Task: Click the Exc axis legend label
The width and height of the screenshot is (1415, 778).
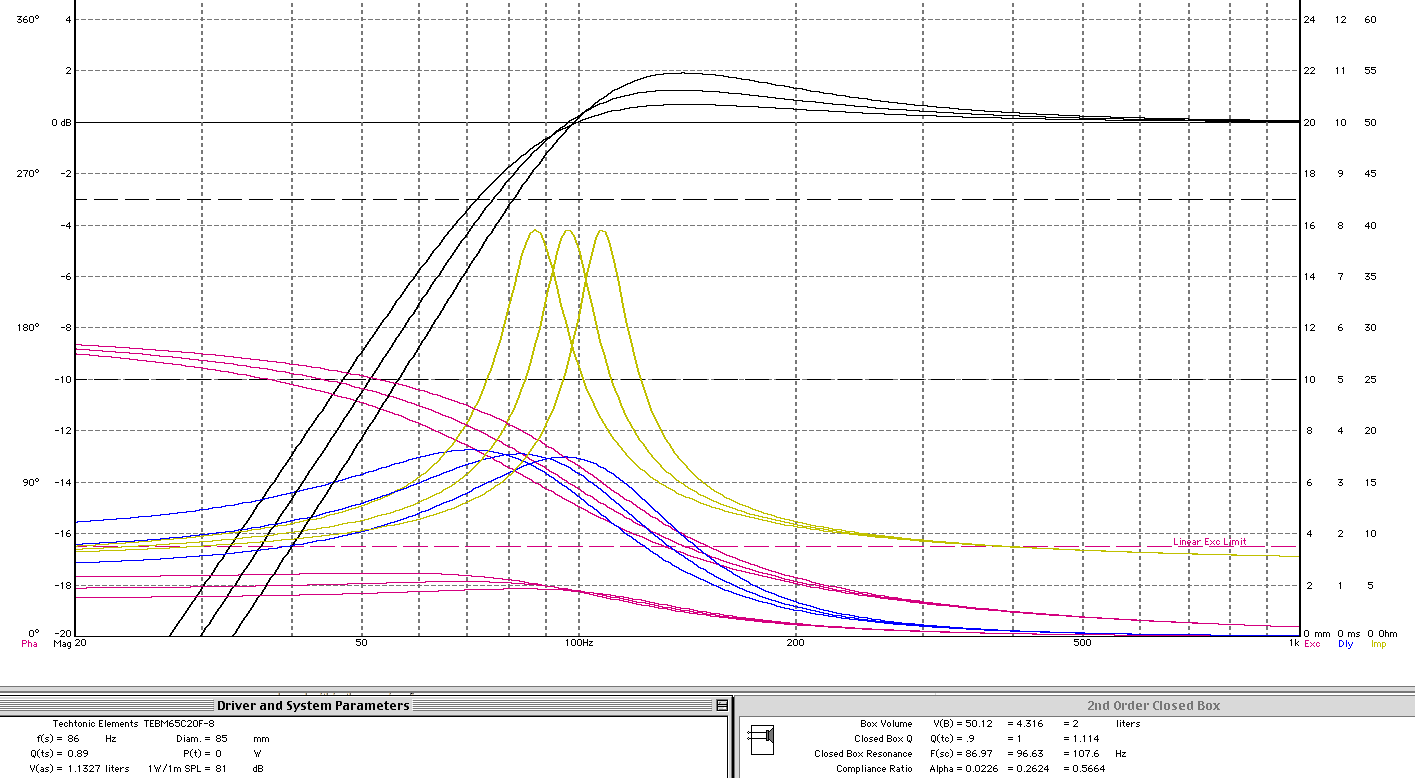Action: (x=1312, y=644)
